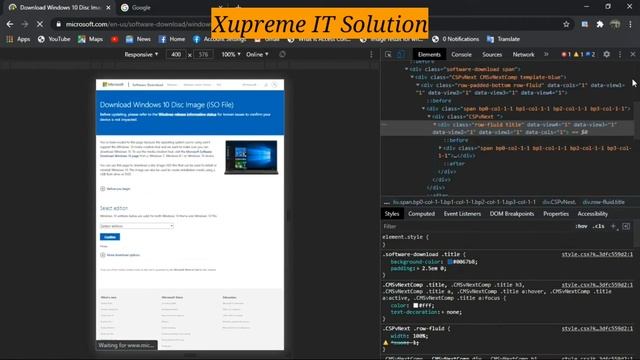This screenshot has height=360, width=640.
Task: Collapse the software-download span div node
Action: pos(407,69)
